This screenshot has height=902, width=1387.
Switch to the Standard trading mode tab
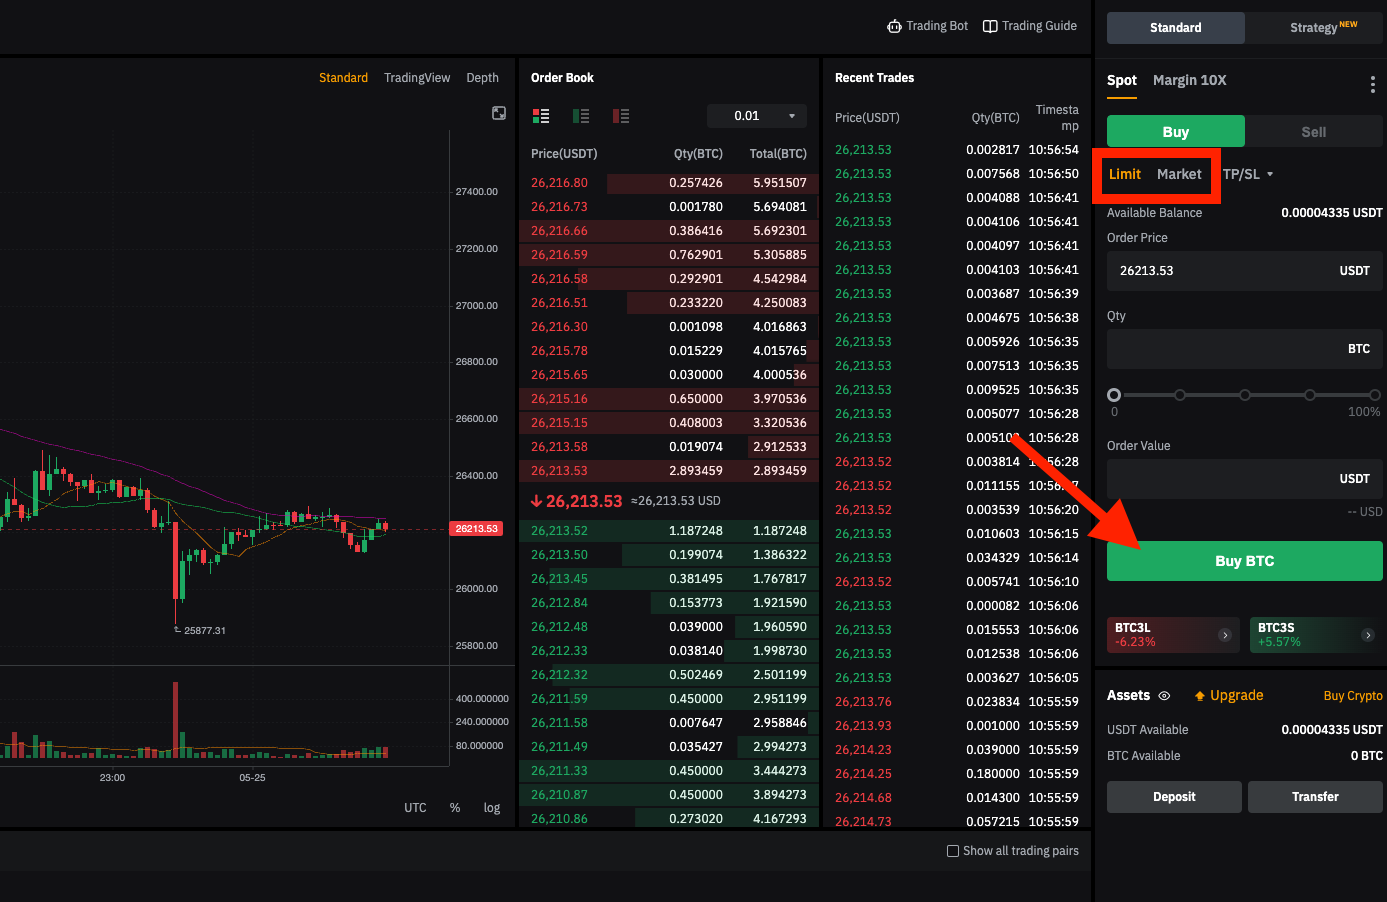(x=1176, y=28)
